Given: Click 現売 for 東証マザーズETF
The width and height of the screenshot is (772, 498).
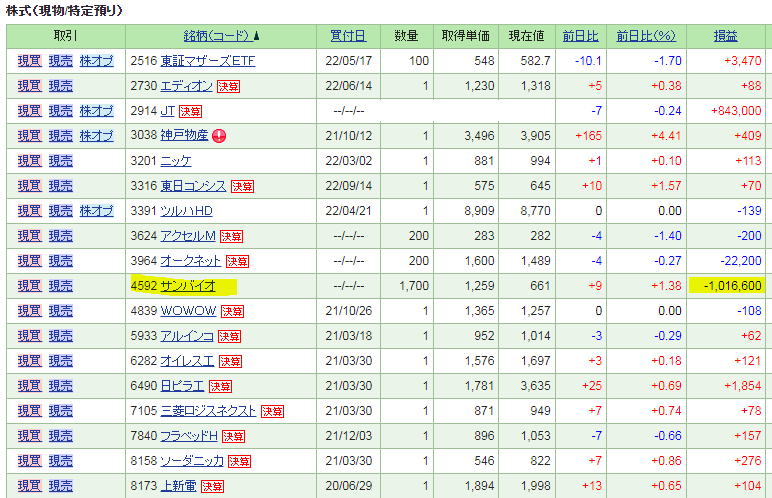Looking at the screenshot, I should [x=61, y=61].
